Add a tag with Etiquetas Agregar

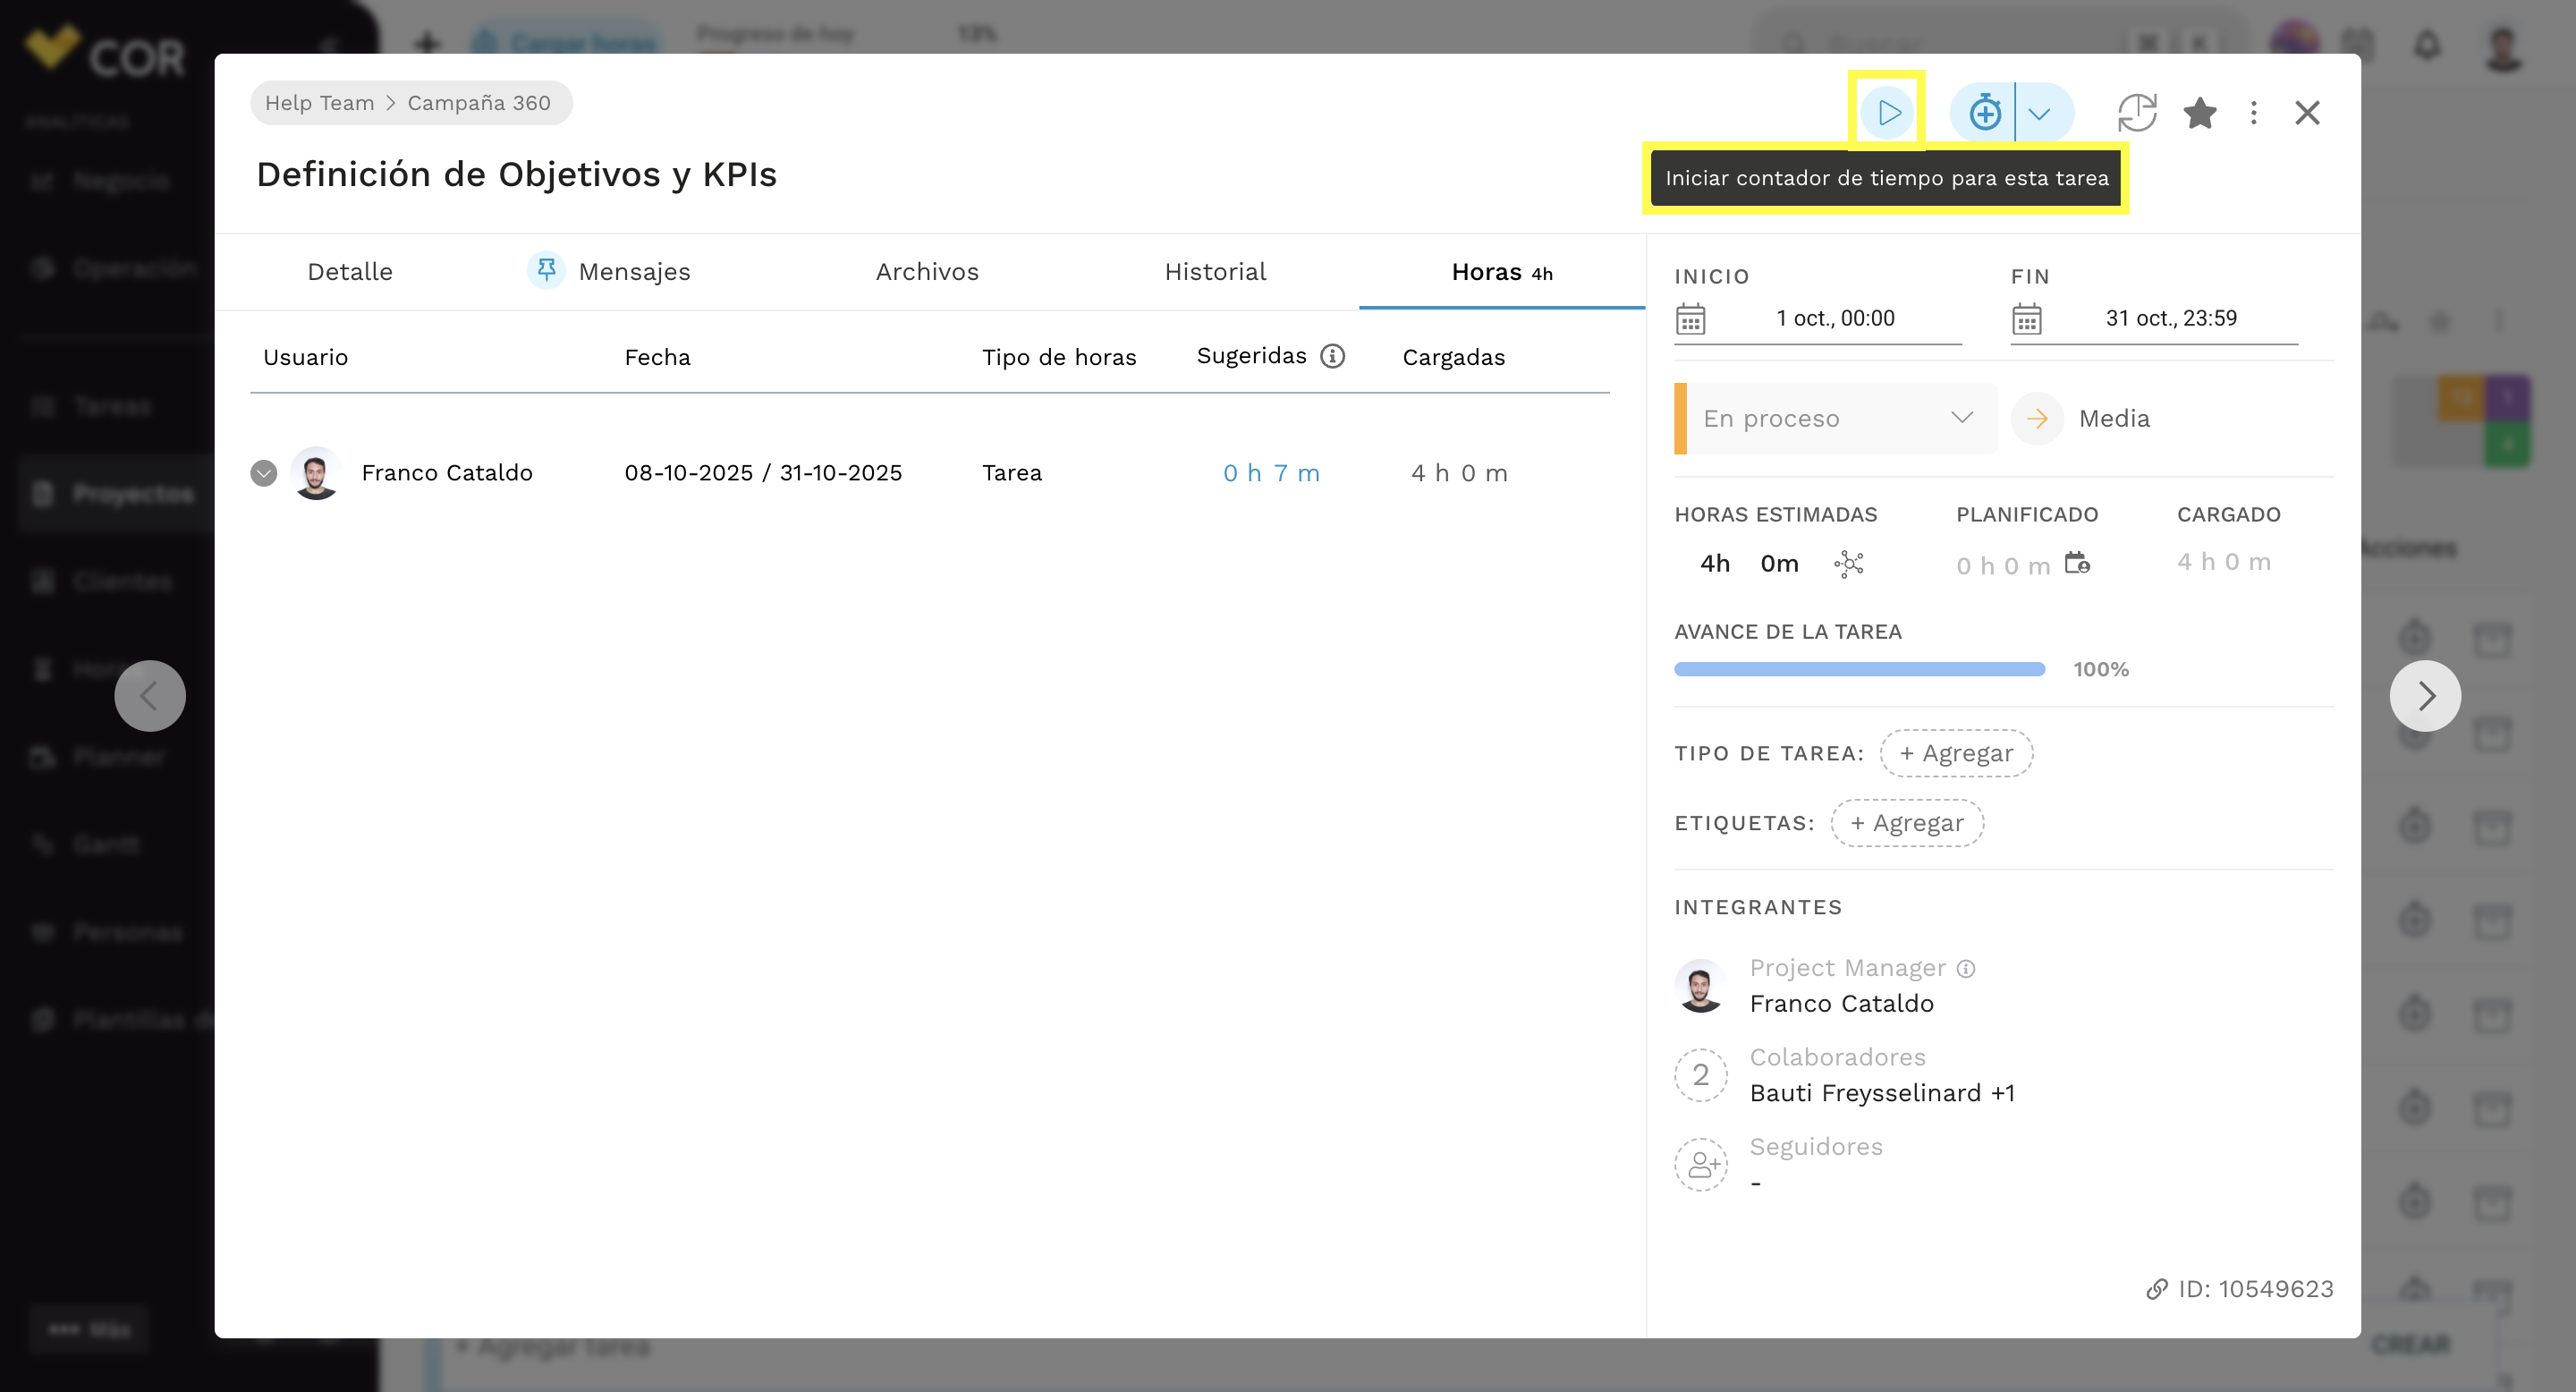click(1907, 823)
